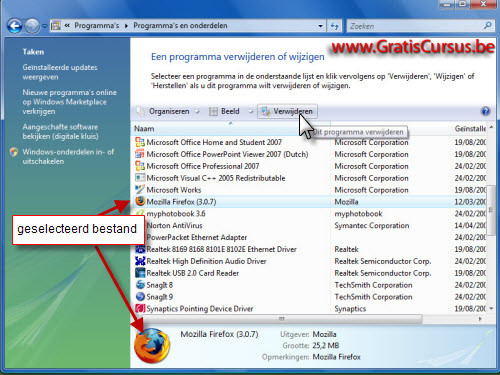Click the Verwijderen toolbar button
This screenshot has height=375, width=500.
pos(287,111)
